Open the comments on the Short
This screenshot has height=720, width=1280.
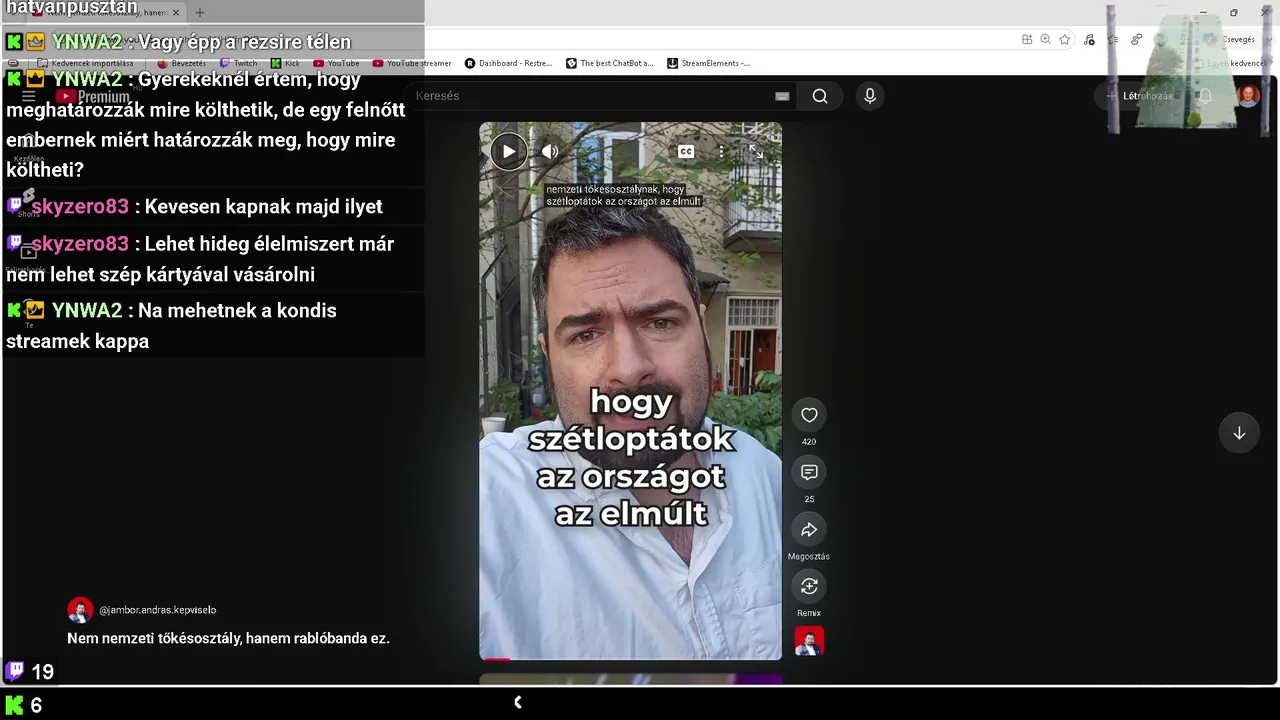809,472
